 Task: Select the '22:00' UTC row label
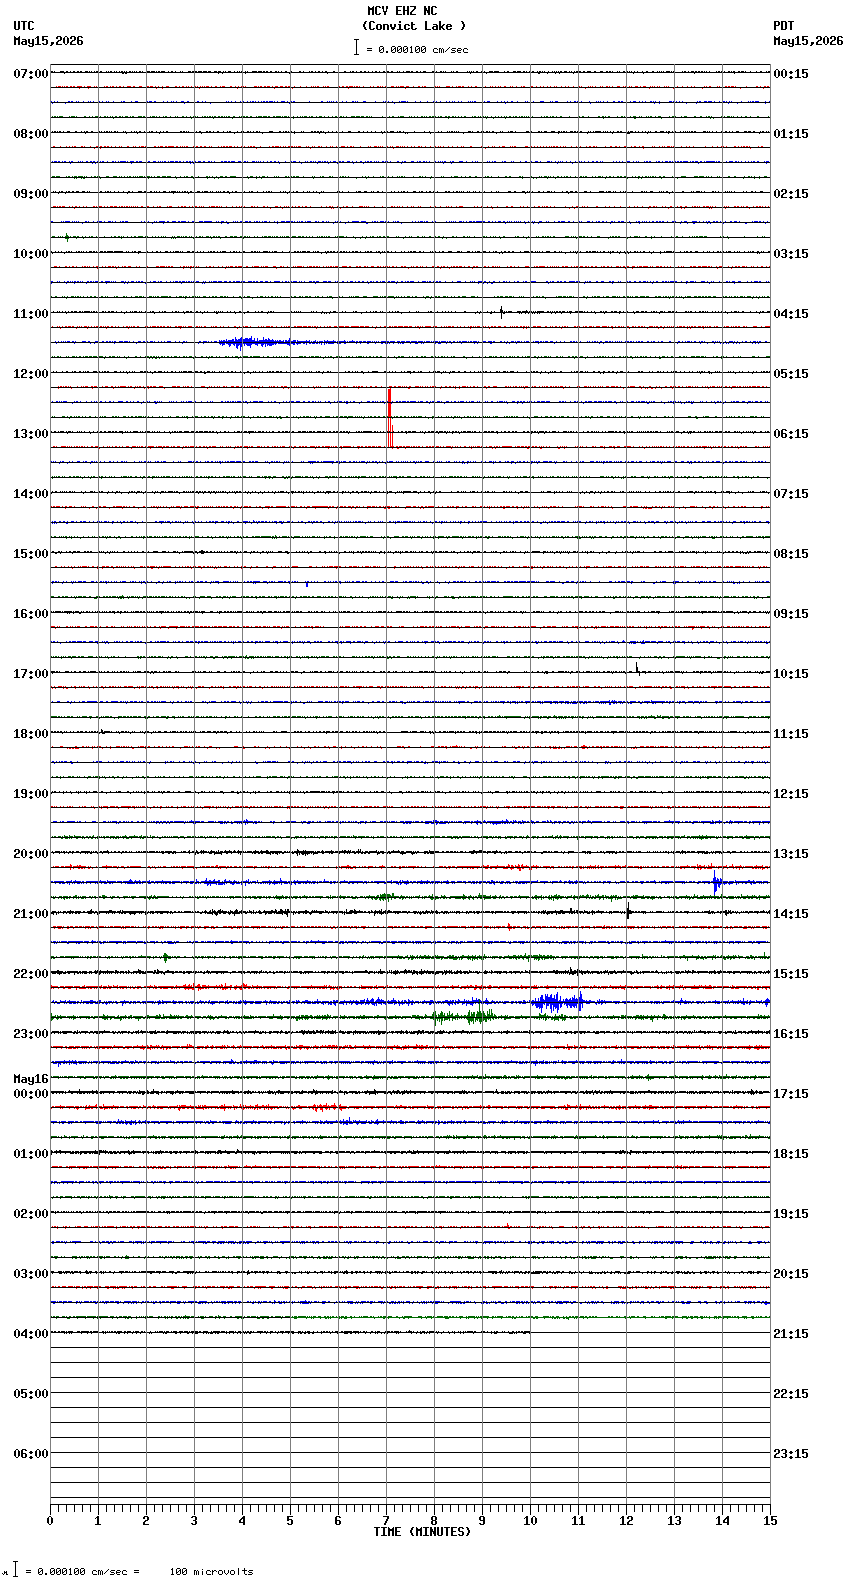[31, 974]
